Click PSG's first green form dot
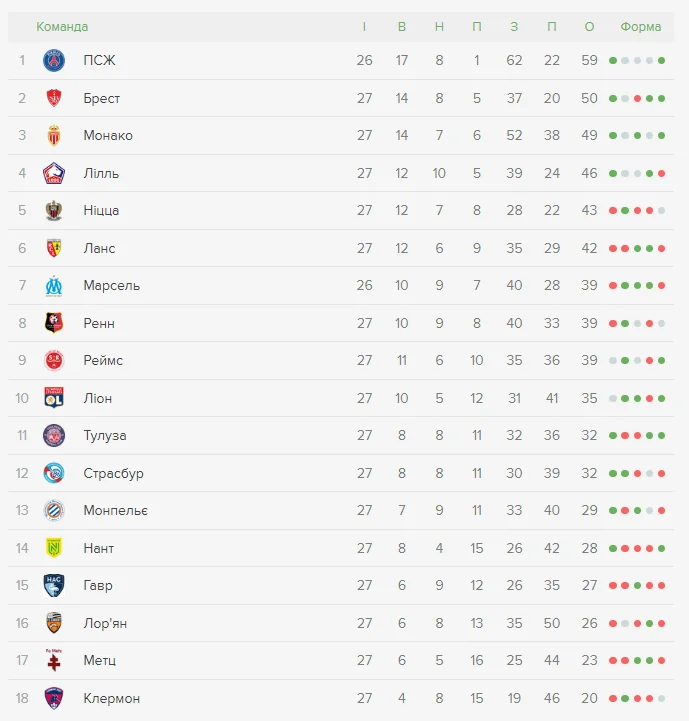 coord(613,60)
